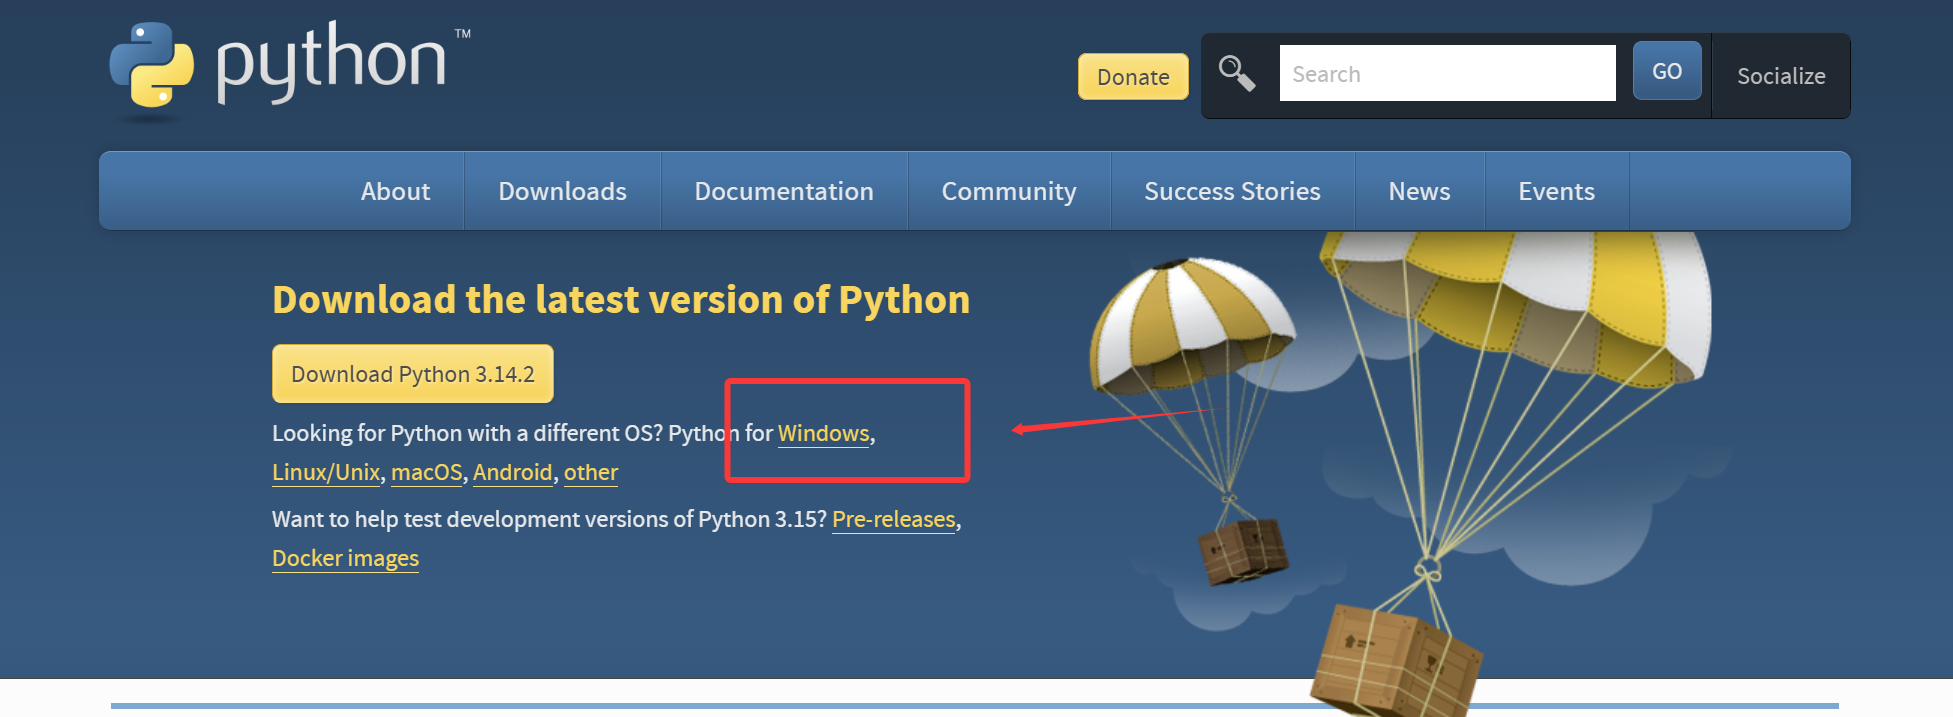1953x717 pixels.
Task: Open the Community menu
Action: pos(1009,191)
